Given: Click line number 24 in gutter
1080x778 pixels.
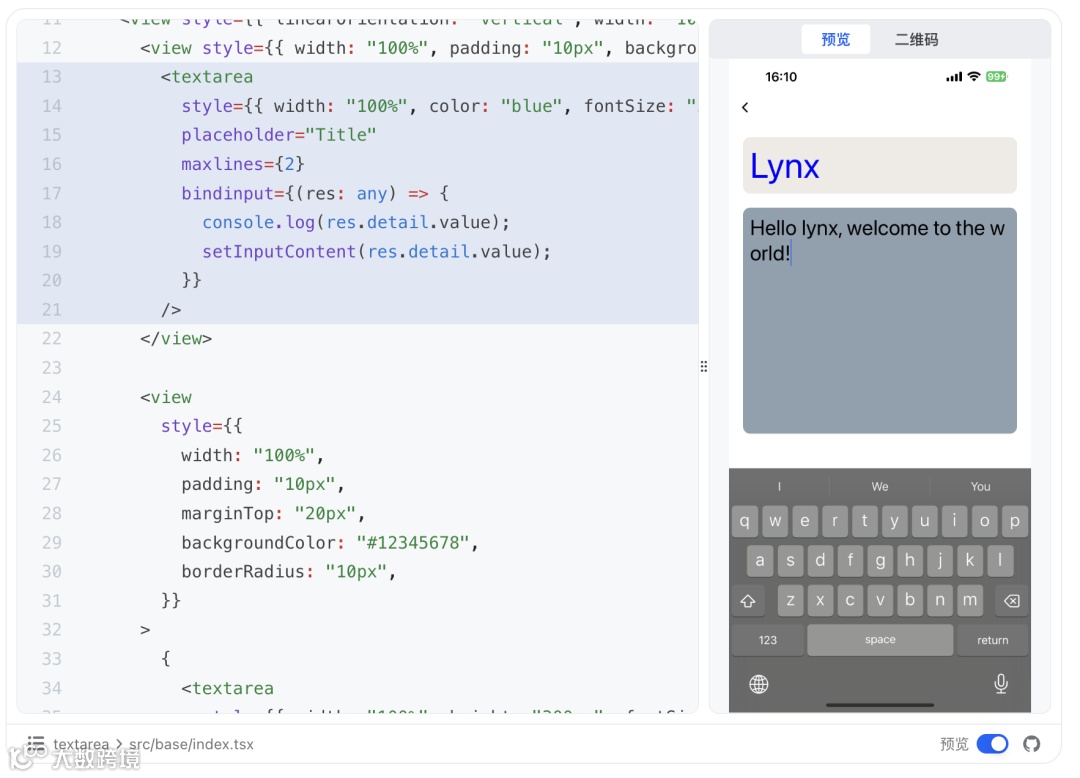Looking at the screenshot, I should point(52,397).
